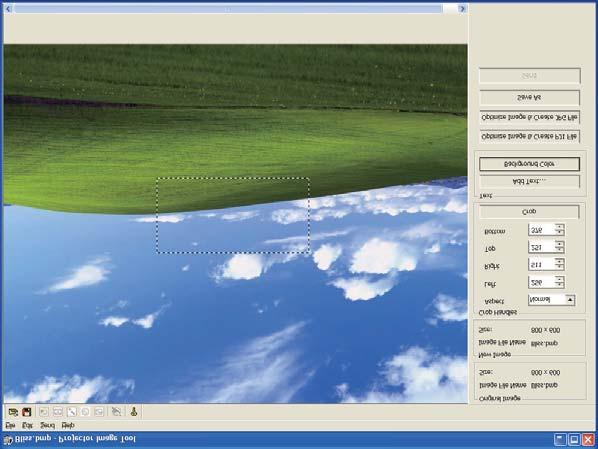Click the Aspect label
Viewport: 598px width, 449px height.
(494, 301)
